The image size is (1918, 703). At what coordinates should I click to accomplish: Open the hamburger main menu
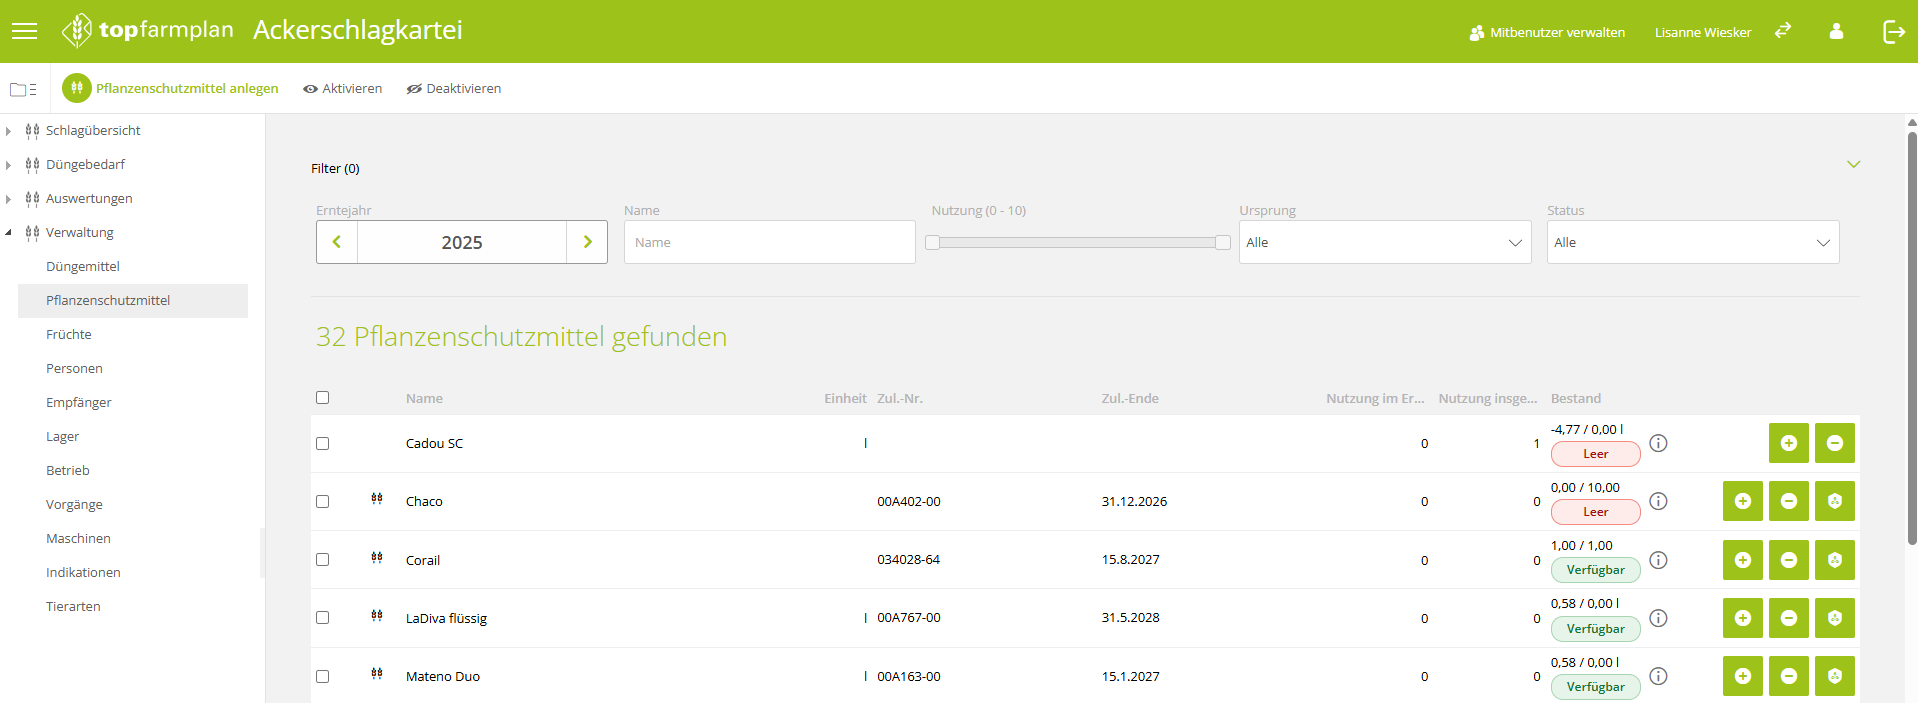[24, 31]
